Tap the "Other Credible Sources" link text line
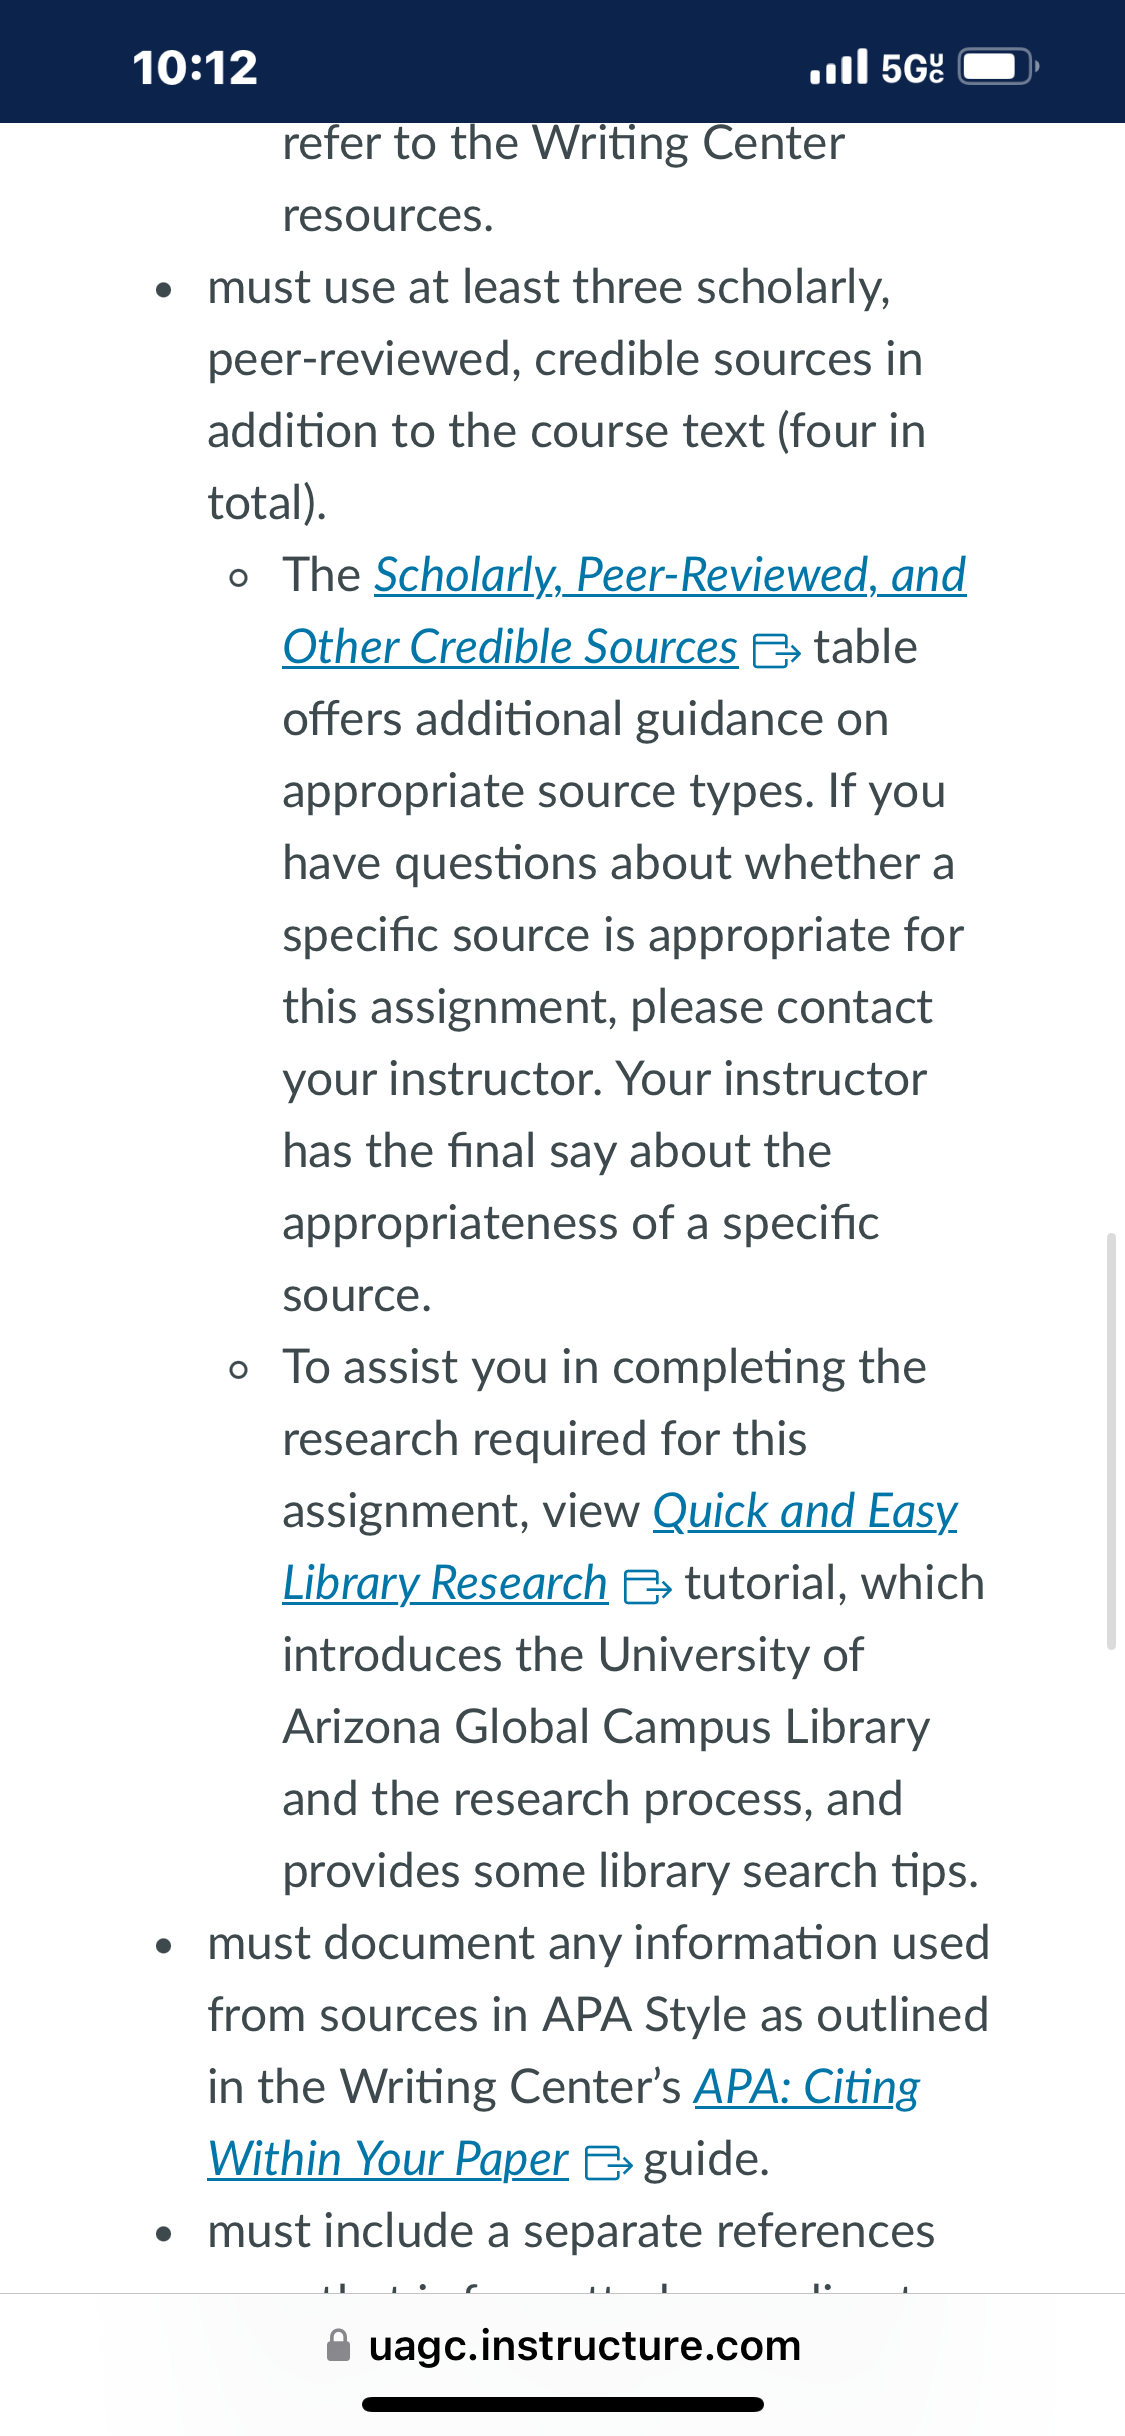This screenshot has height=2436, width=1125. coord(510,648)
